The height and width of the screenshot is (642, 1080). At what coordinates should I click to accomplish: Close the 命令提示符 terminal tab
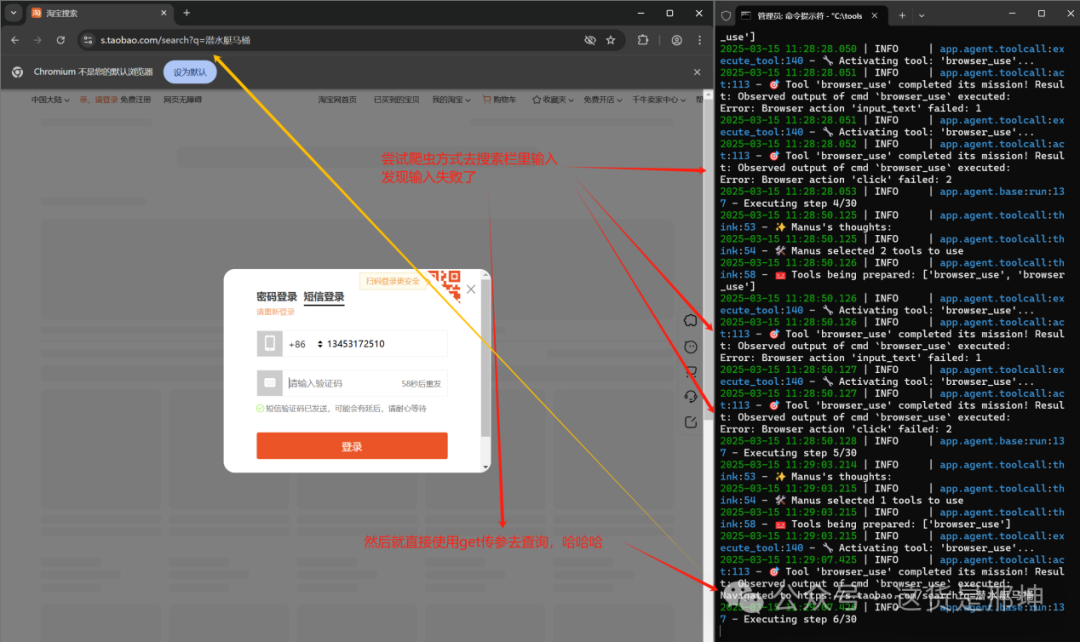(875, 15)
